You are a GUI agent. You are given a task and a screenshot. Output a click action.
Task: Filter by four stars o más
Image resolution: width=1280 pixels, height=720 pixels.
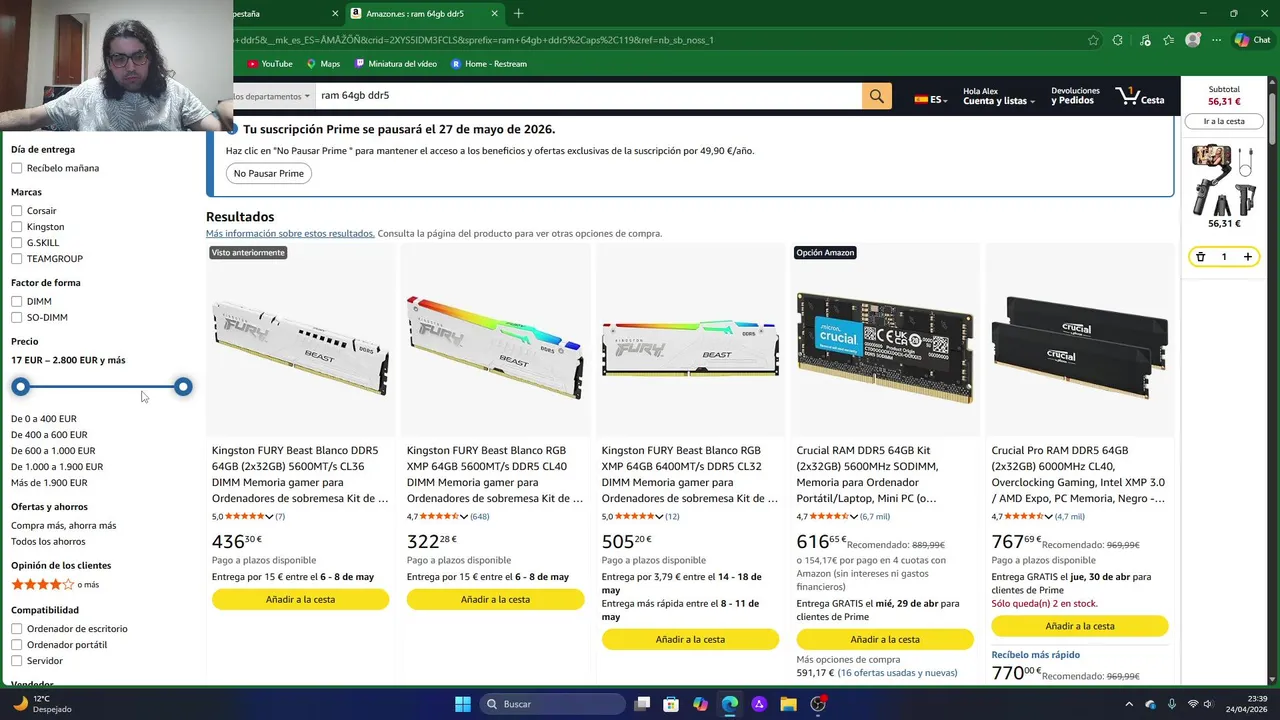pos(55,584)
